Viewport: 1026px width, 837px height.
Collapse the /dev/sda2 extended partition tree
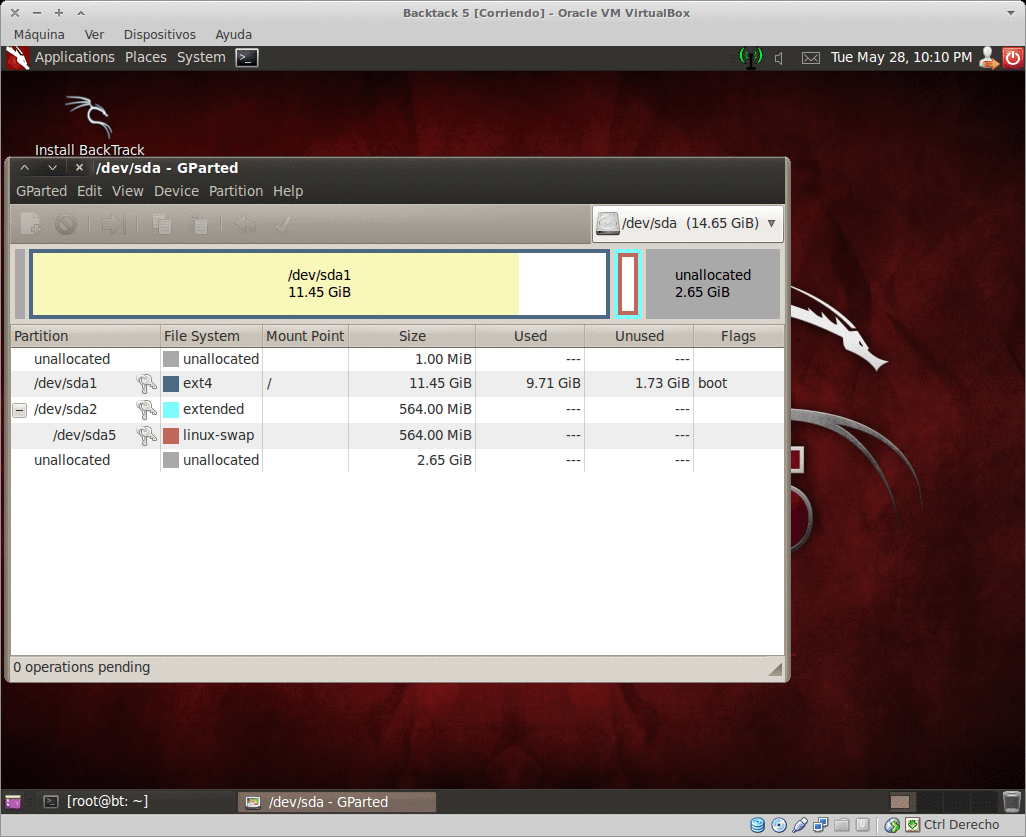pyautogui.click(x=20, y=409)
